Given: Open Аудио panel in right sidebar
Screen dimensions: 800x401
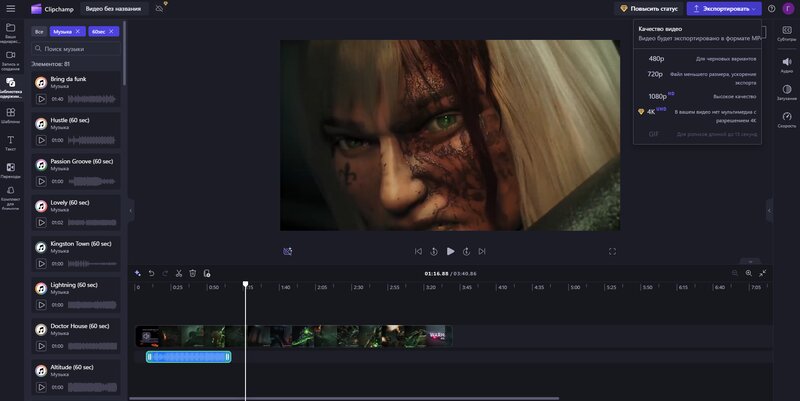Looking at the screenshot, I should (787, 65).
